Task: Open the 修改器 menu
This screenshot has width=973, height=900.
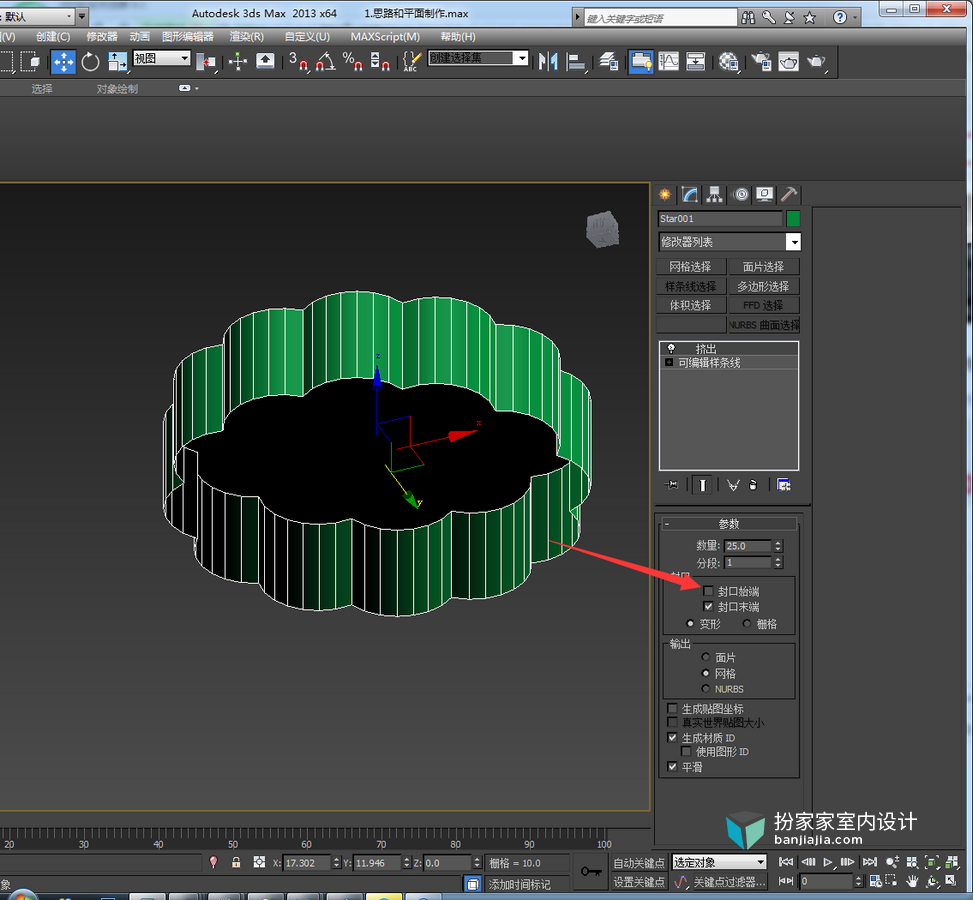Action: 102,37
